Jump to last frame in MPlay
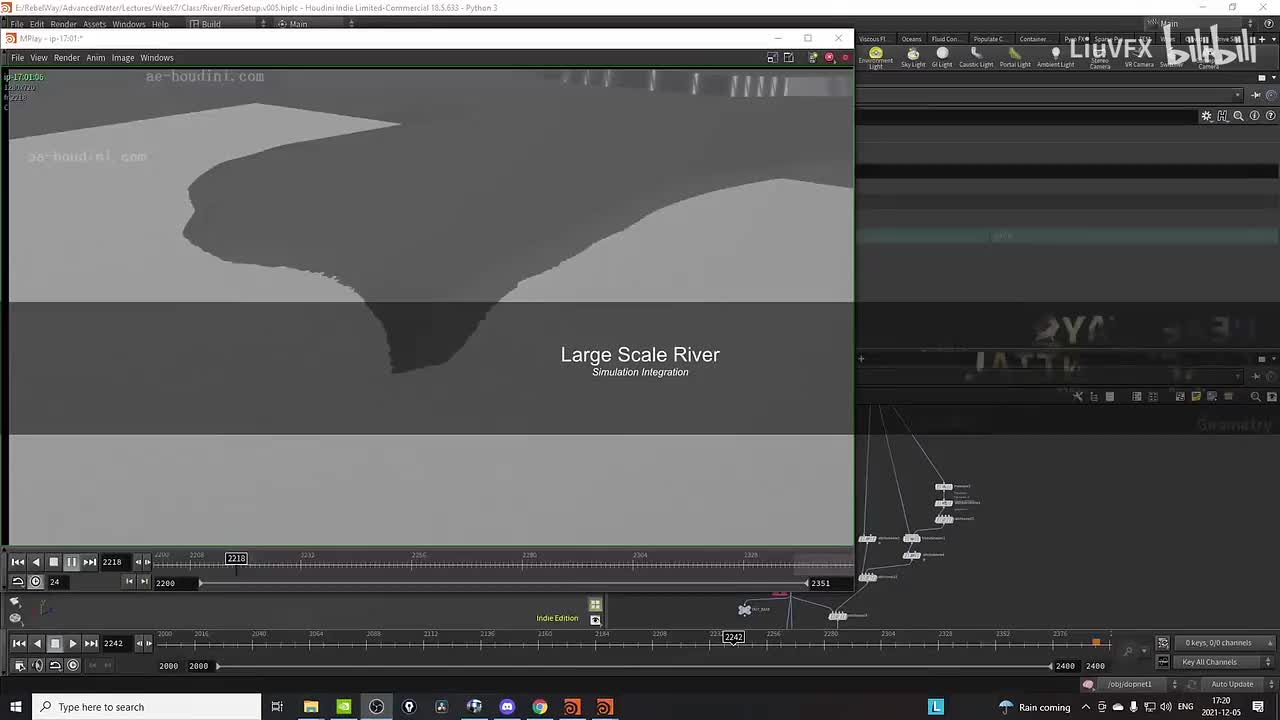Viewport: 1280px width, 720px height. click(90, 562)
